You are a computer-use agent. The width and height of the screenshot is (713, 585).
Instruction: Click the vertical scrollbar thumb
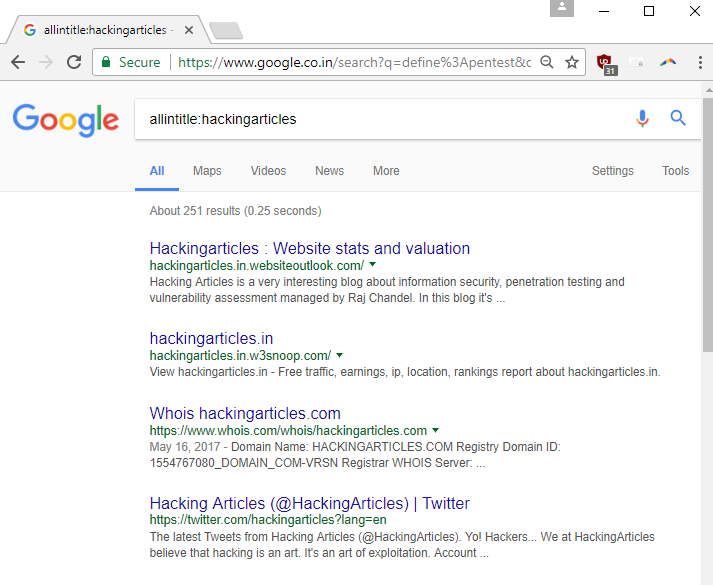coord(708,224)
